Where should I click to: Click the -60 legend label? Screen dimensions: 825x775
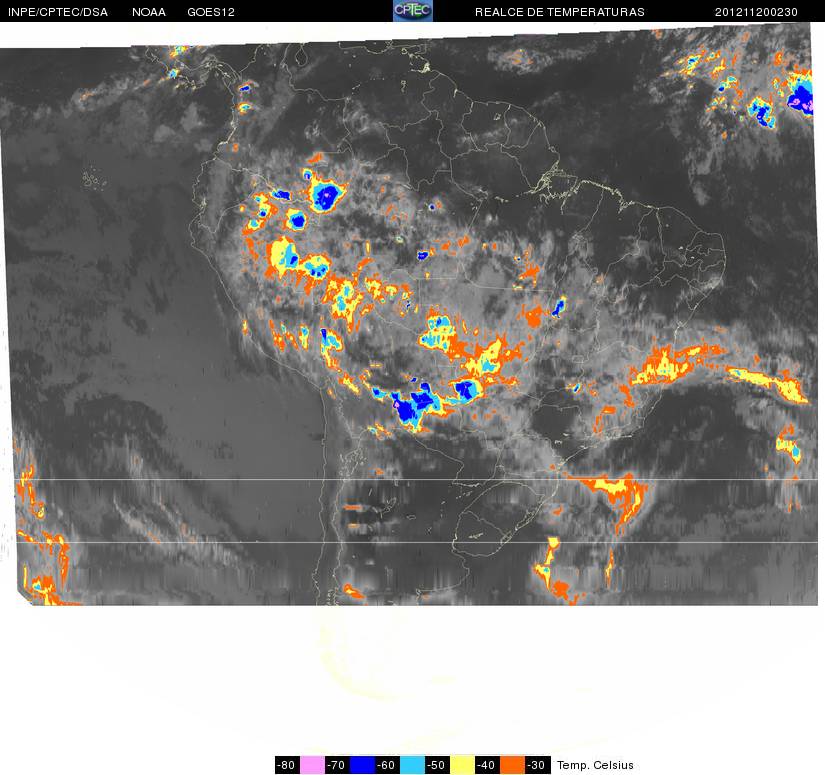click(x=387, y=765)
